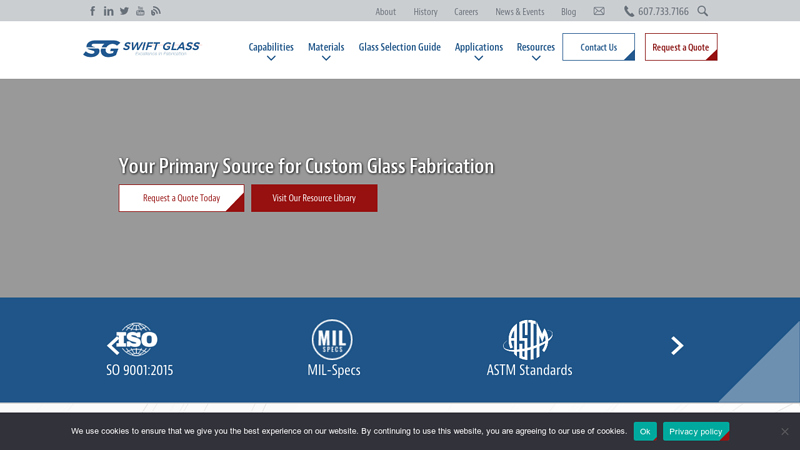Click the ASTM Standards logo icon
Viewport: 800px width, 450px height.
pyautogui.click(x=528, y=340)
